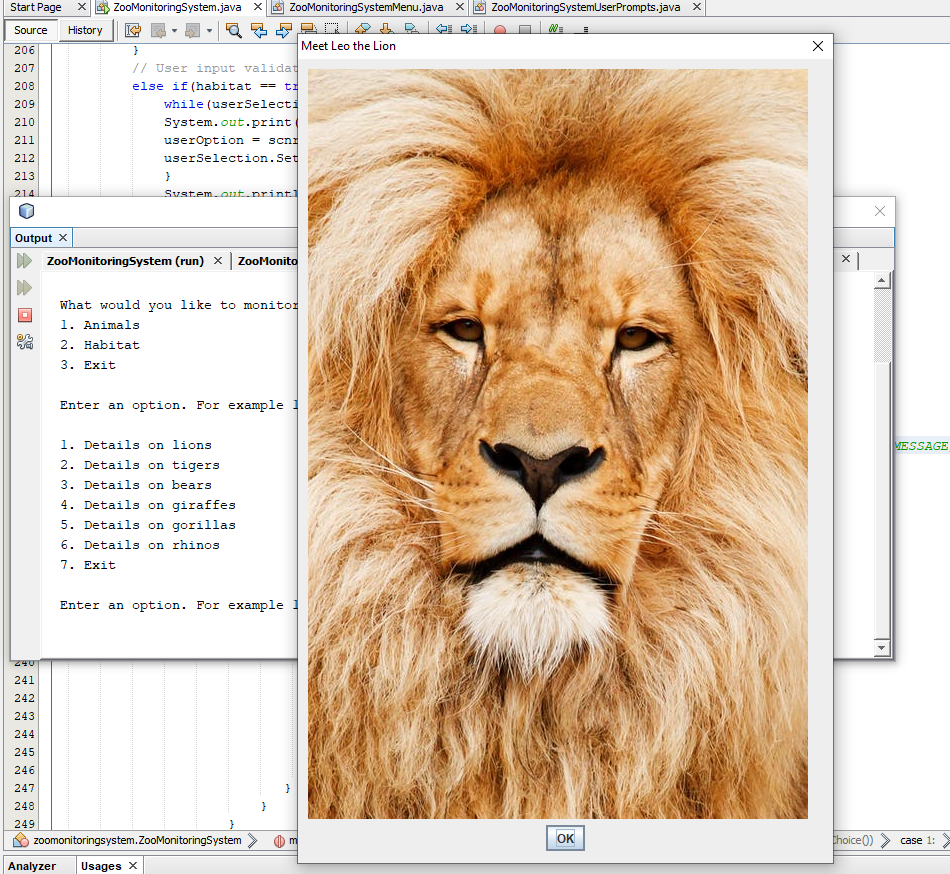
Task: Click the case 1: breadcrumb
Action: click(917, 840)
